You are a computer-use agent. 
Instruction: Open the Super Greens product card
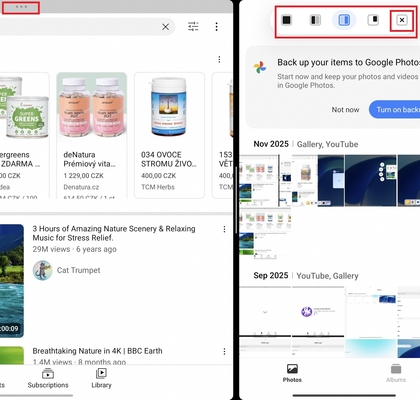click(24, 135)
